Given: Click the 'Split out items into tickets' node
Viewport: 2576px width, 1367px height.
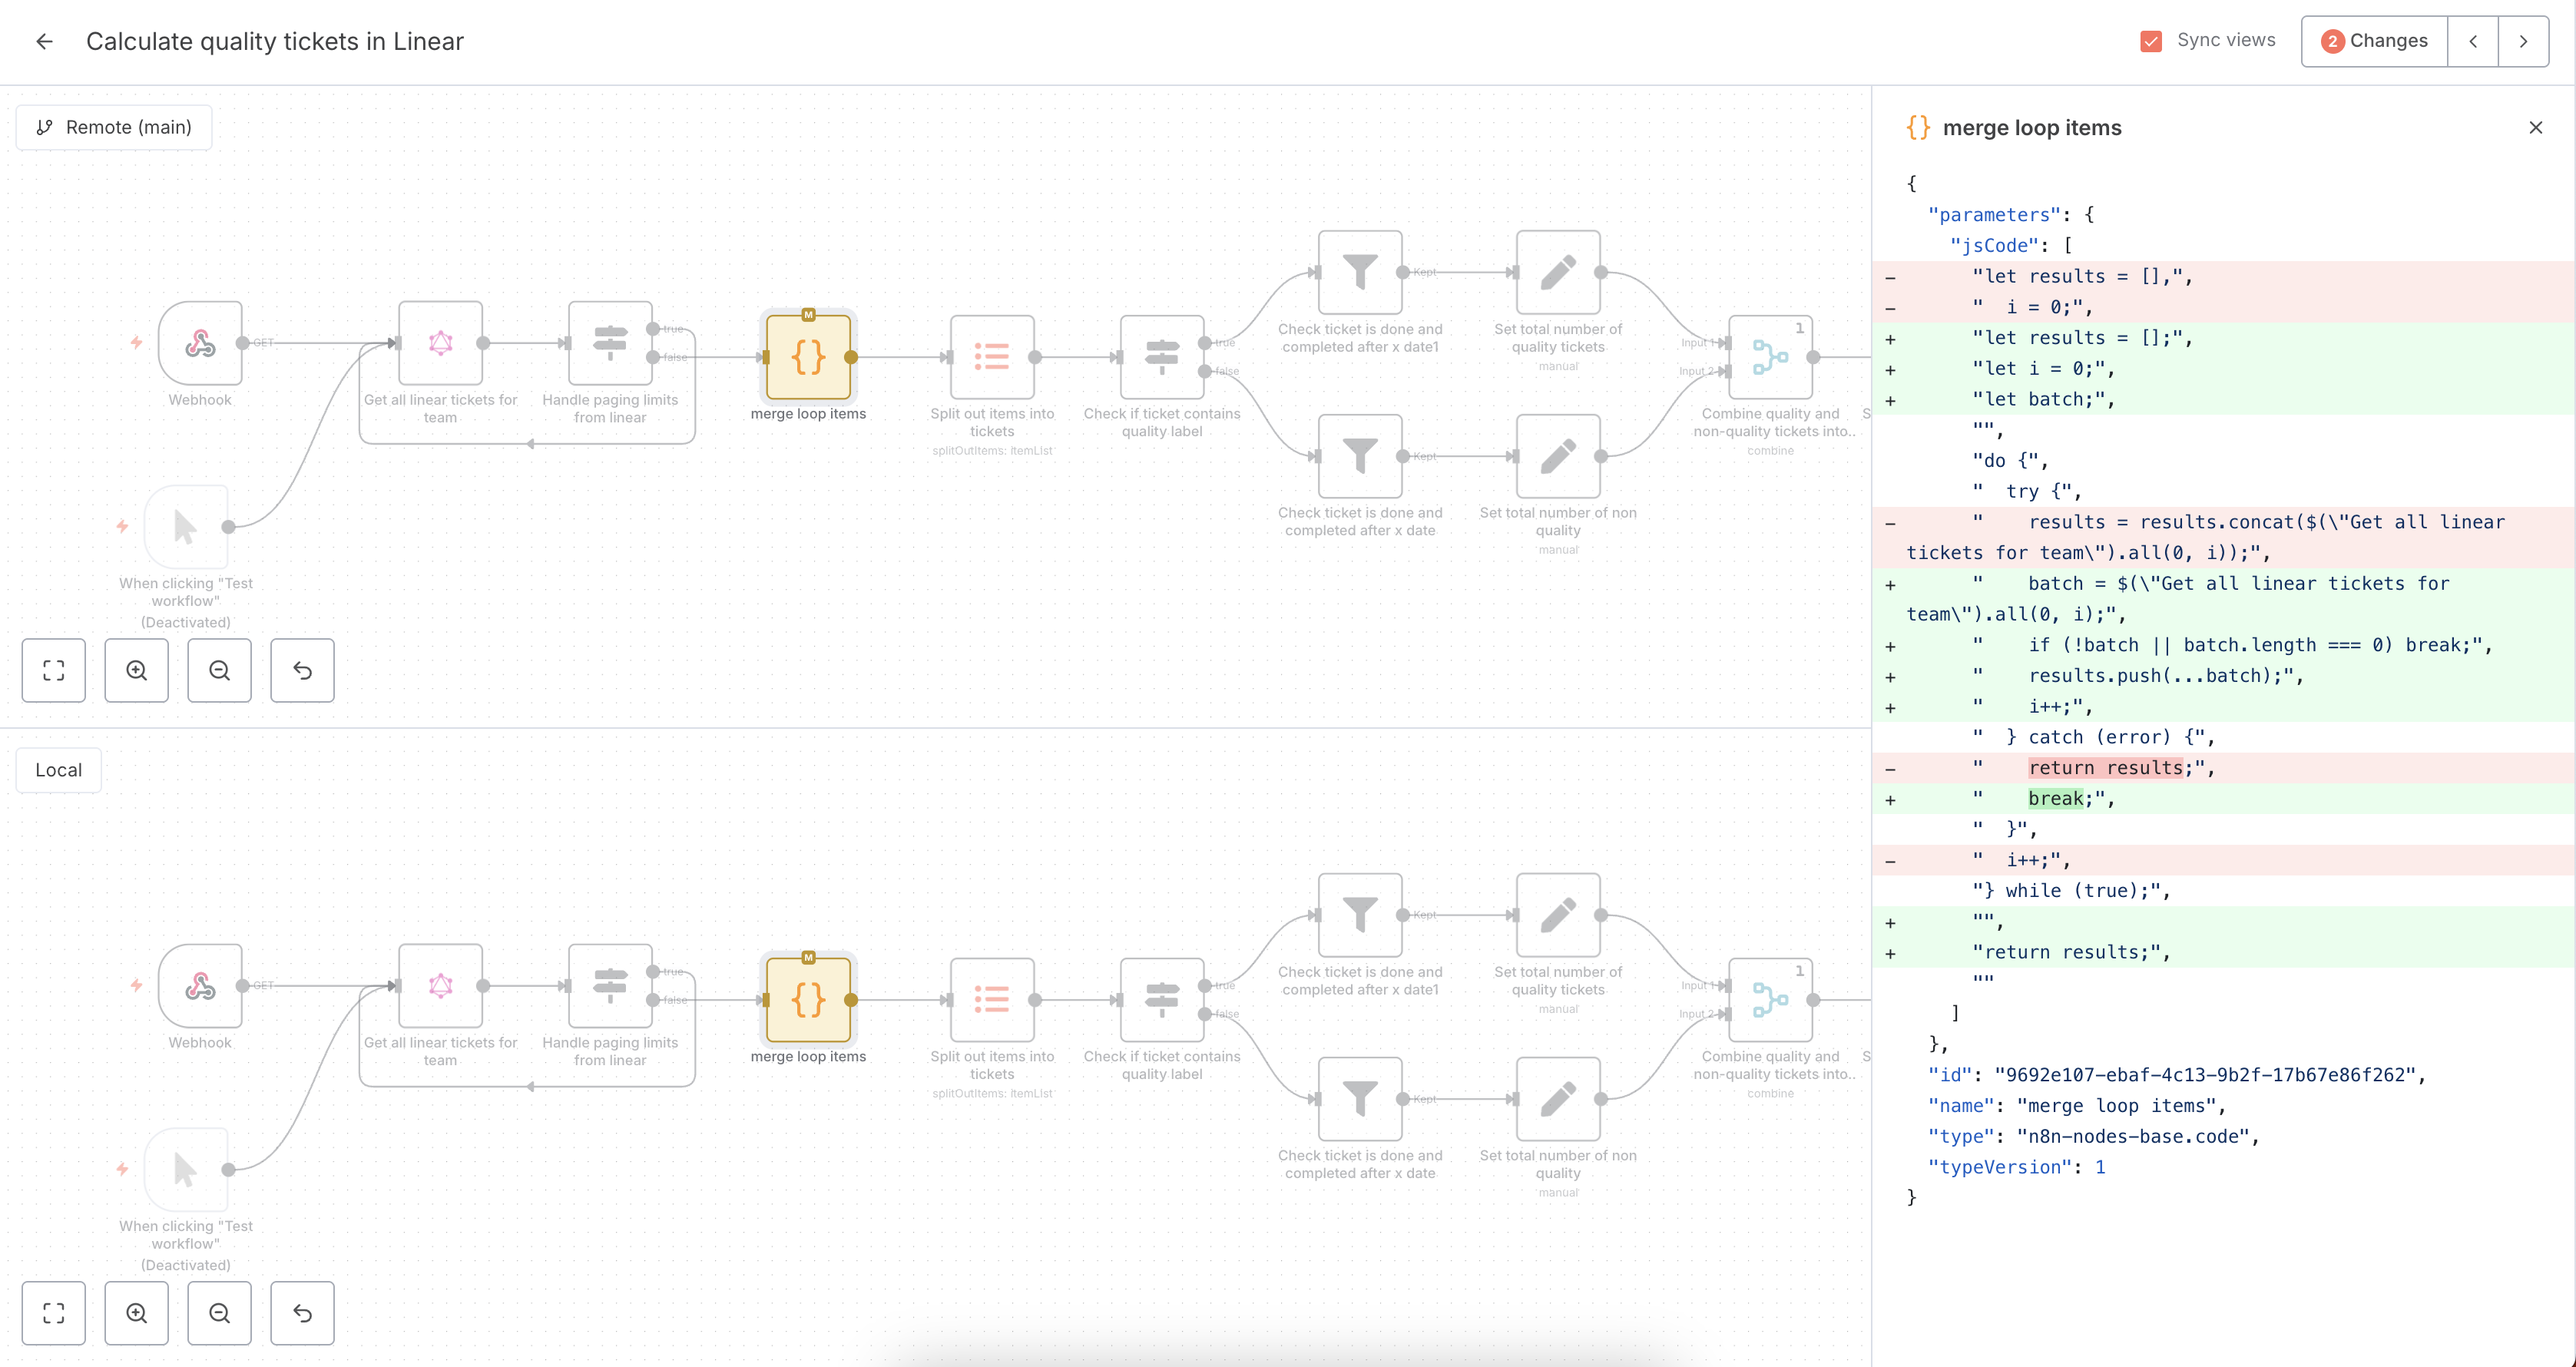Looking at the screenshot, I should [x=993, y=358].
